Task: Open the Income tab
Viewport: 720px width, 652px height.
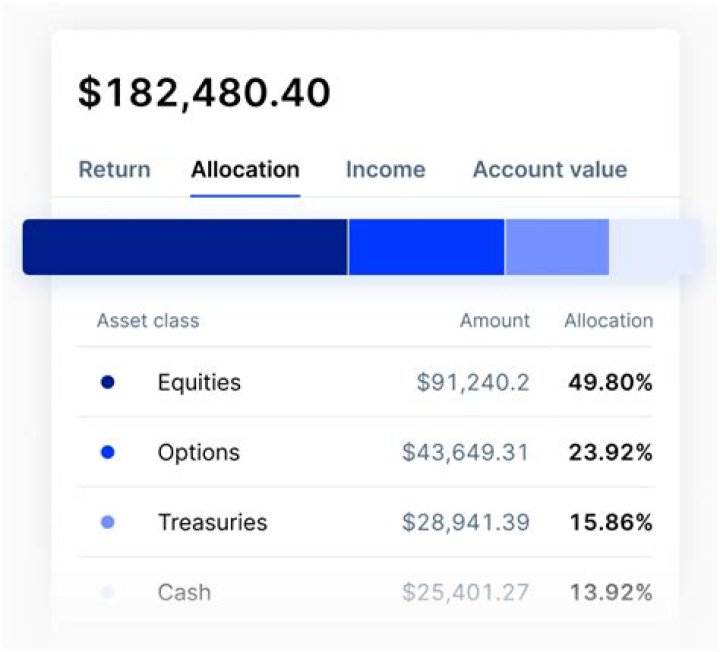Action: [x=385, y=170]
